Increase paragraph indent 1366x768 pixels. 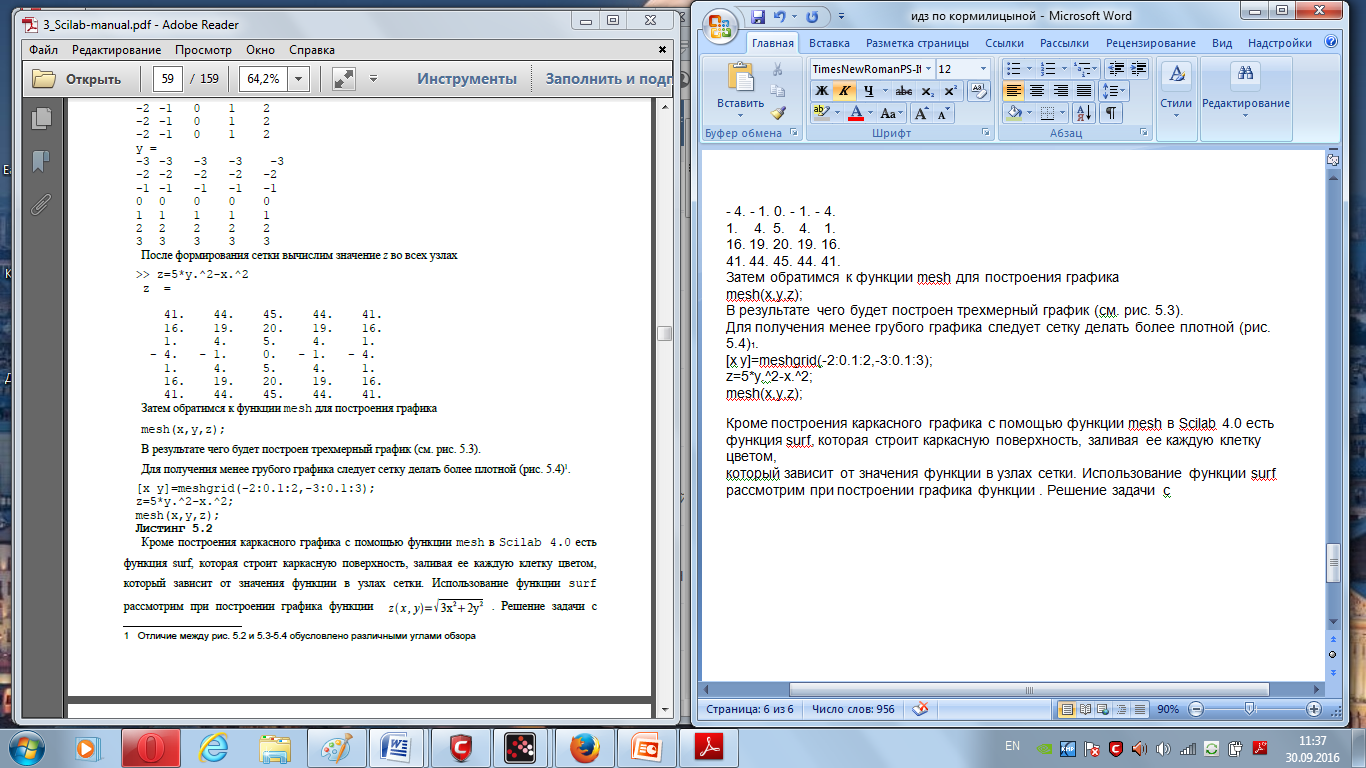tap(1138, 69)
